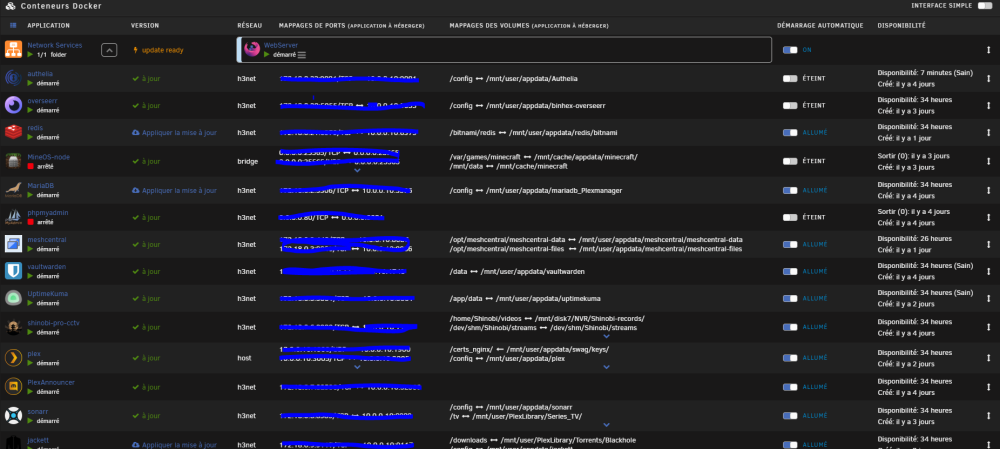Click the MineOS-node container icon
Viewport: 1000px width, 449px height.
click(x=13, y=161)
